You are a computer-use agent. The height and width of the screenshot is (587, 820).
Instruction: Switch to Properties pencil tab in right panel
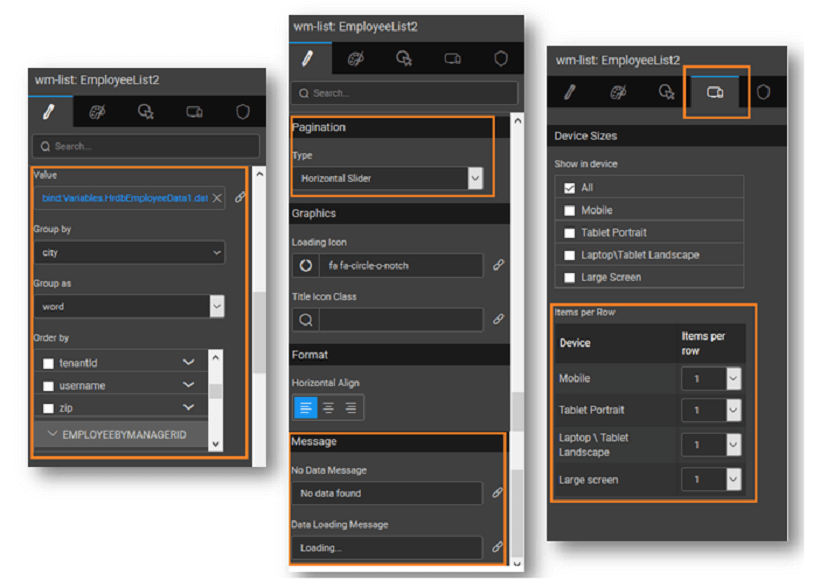(x=570, y=92)
